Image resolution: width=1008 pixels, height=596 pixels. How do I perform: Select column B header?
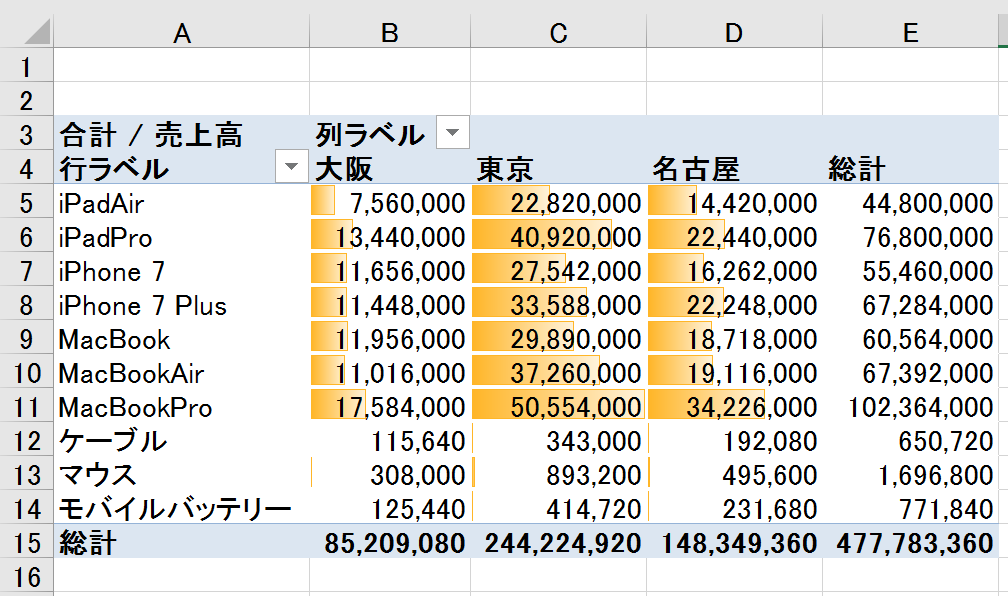390,32
